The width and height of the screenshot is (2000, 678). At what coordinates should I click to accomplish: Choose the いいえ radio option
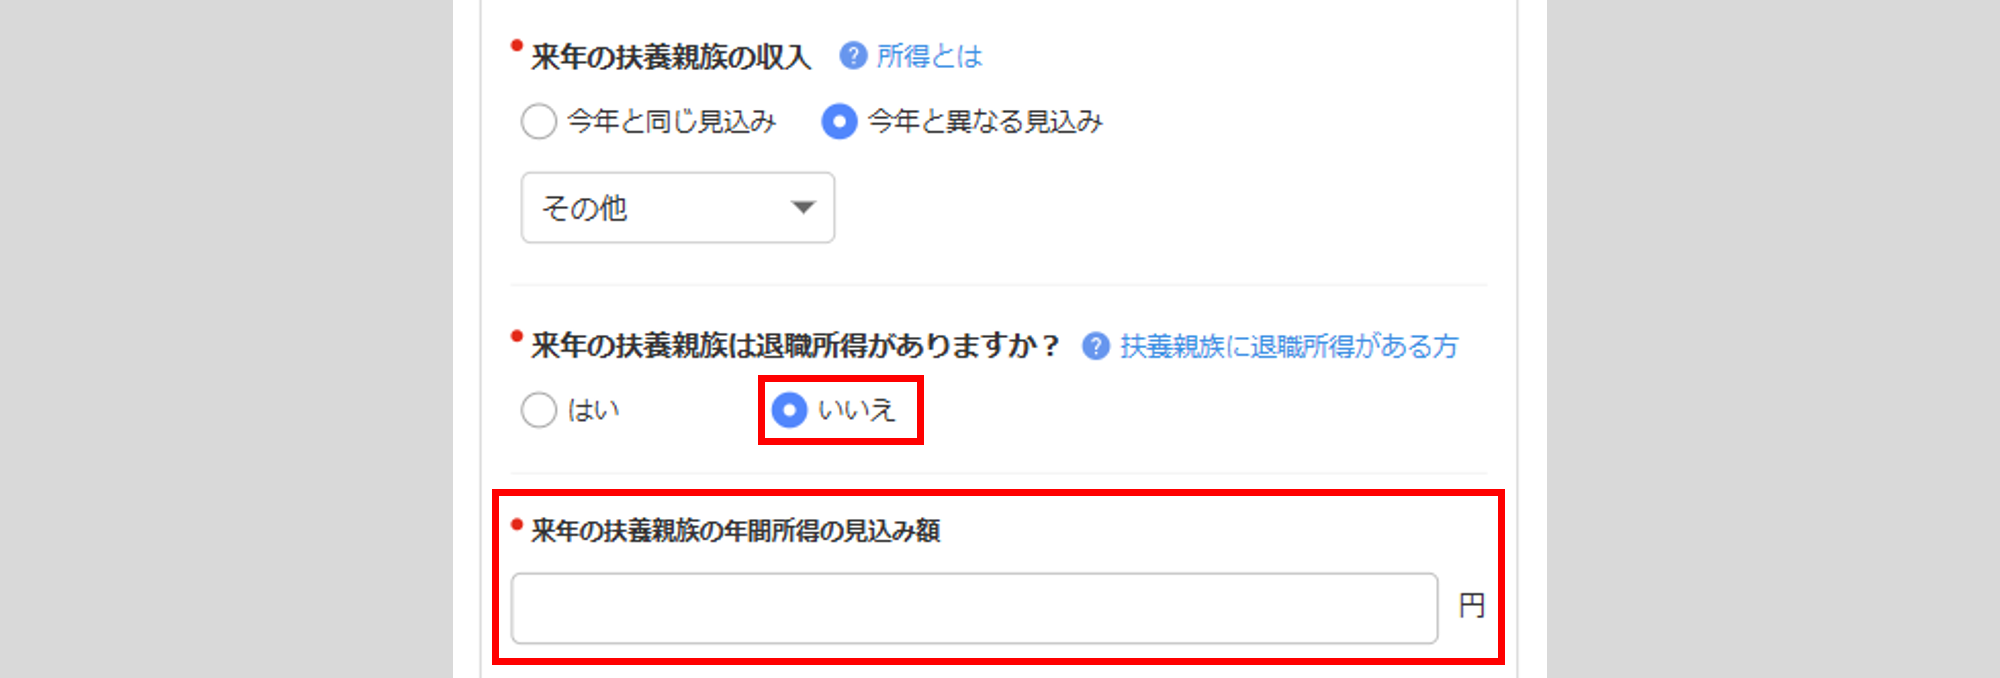coord(789,410)
